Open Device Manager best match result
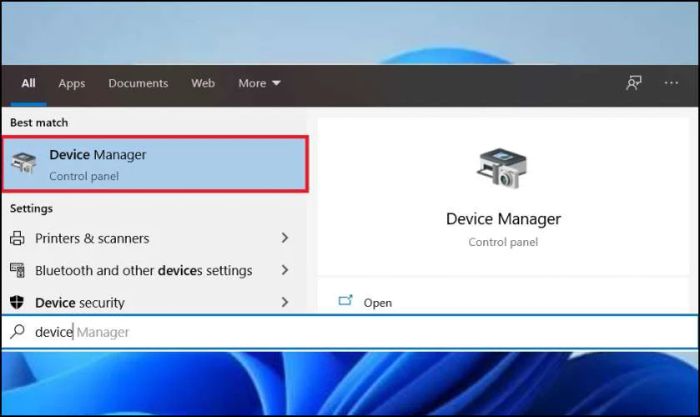 [155, 165]
